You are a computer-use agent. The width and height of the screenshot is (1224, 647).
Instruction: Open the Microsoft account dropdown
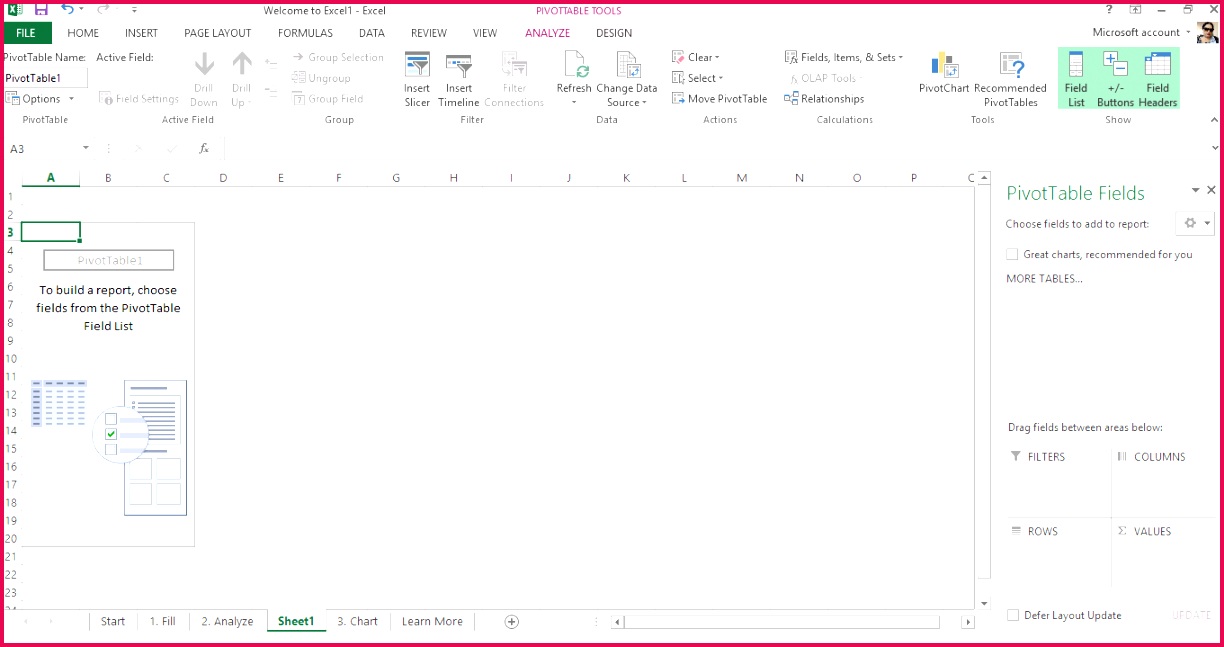(x=1141, y=32)
